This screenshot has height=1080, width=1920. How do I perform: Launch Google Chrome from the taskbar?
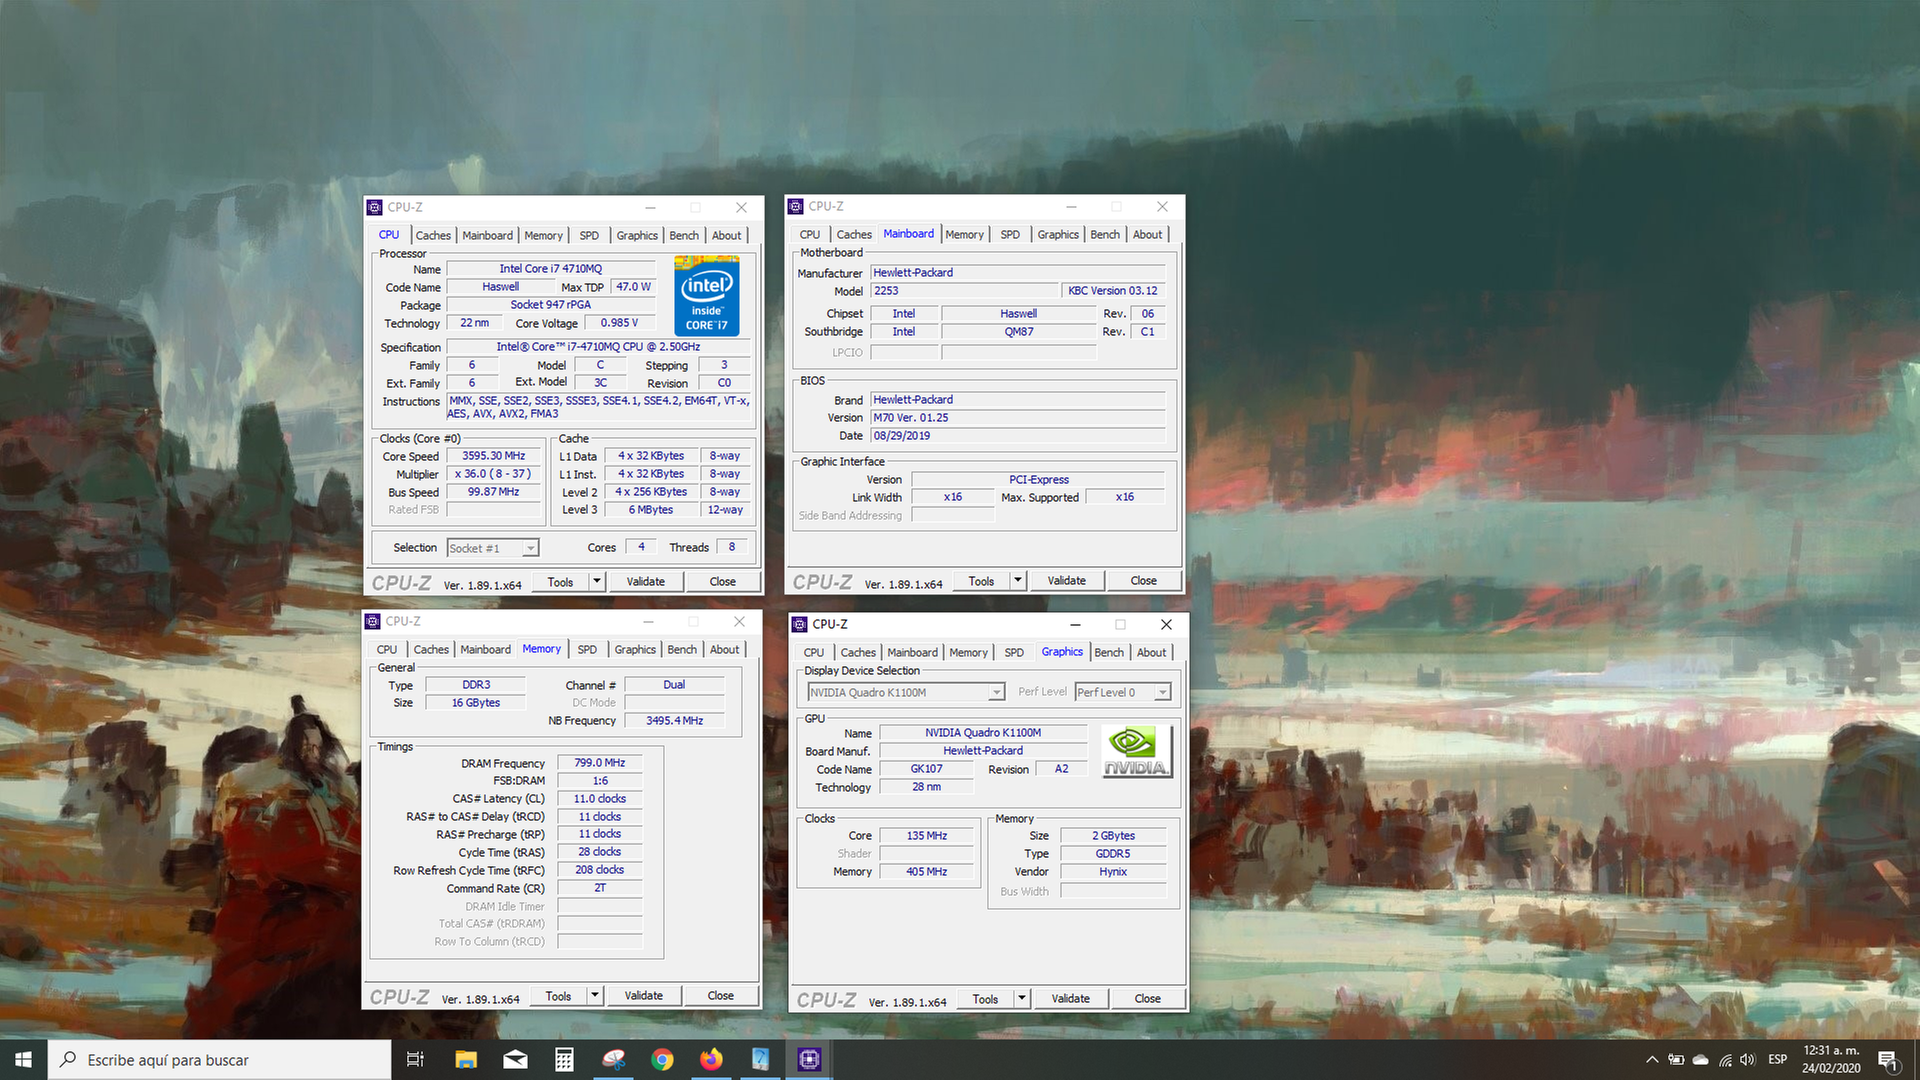point(662,1059)
